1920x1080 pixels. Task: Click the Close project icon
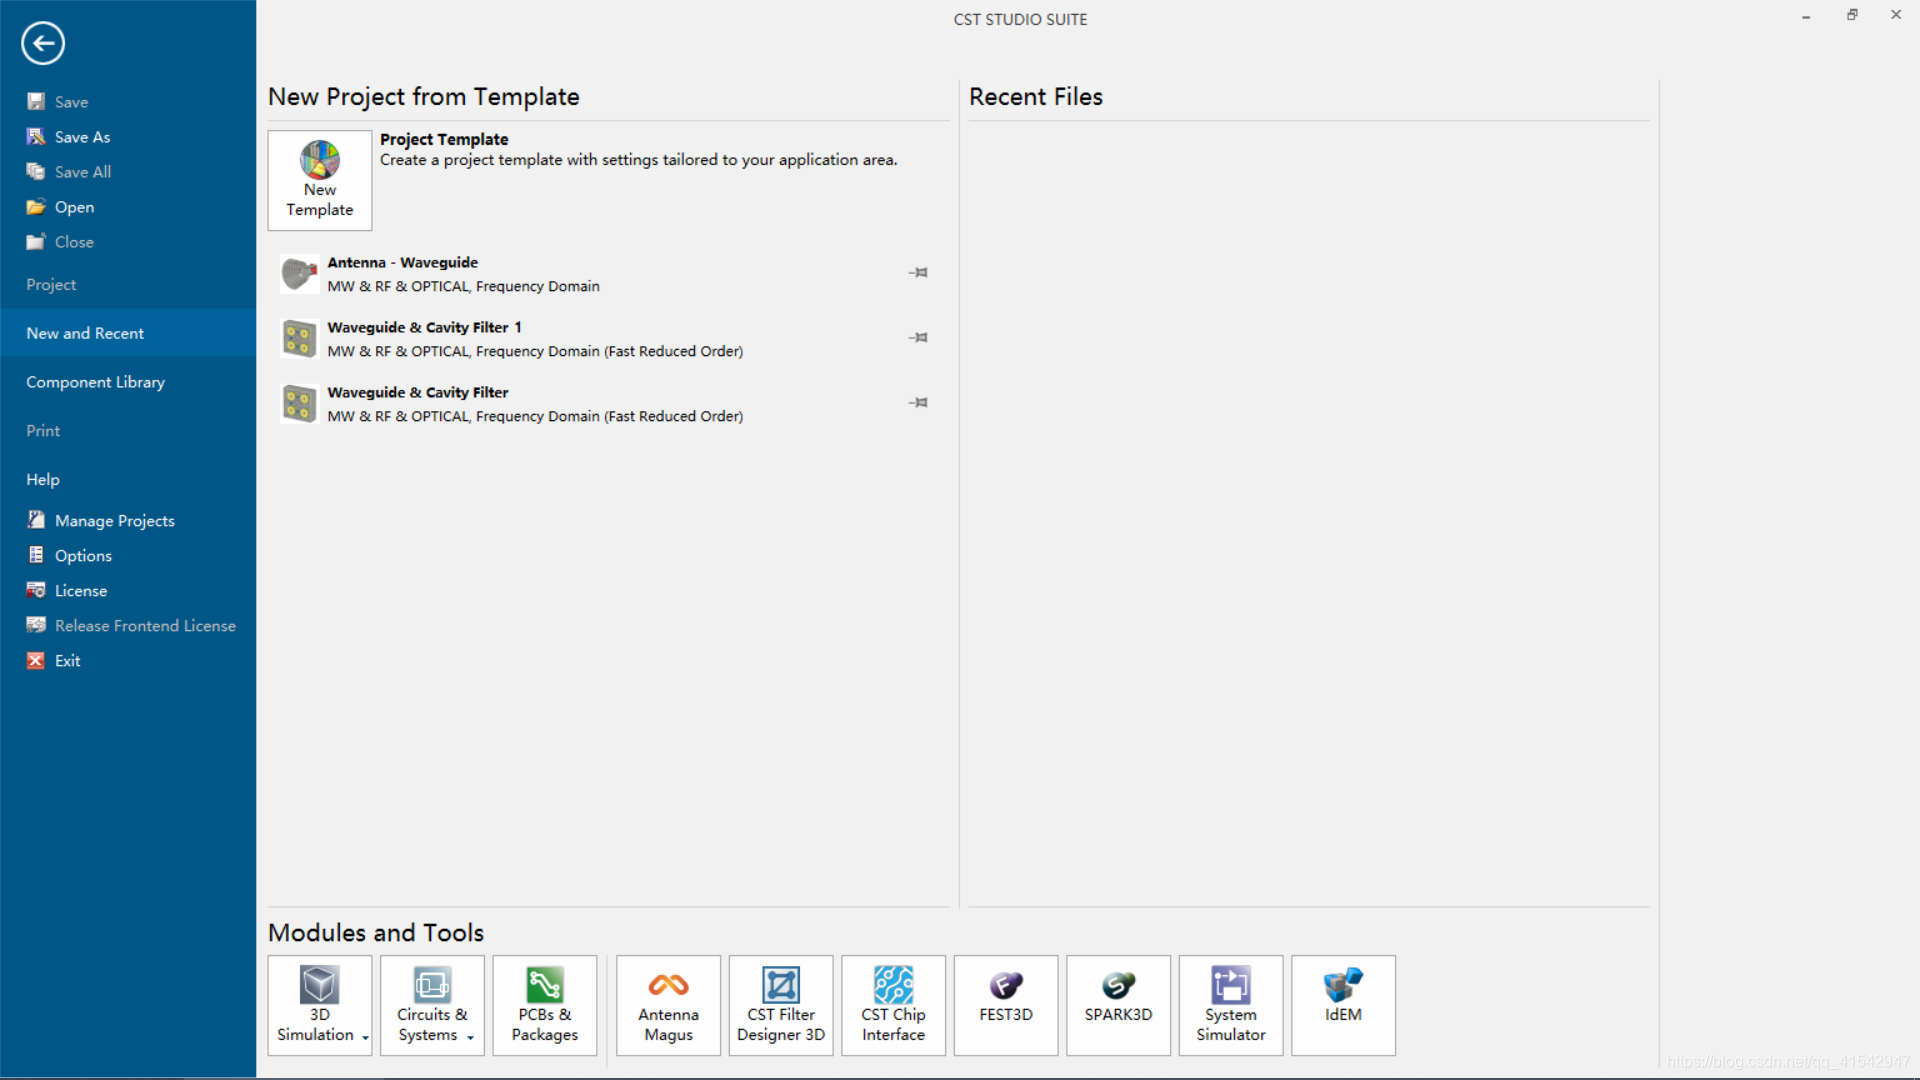click(36, 242)
